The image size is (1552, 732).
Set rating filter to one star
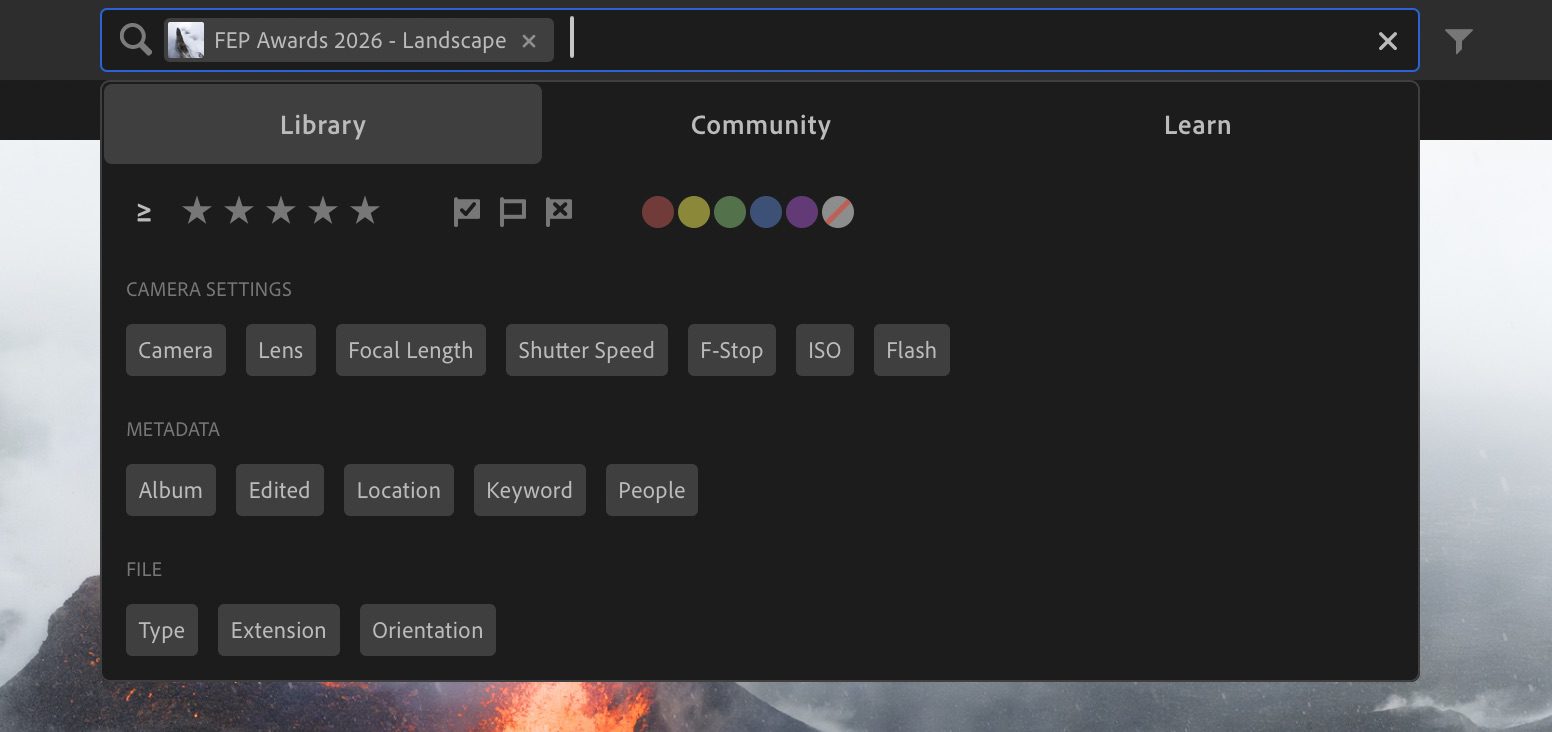pos(196,212)
